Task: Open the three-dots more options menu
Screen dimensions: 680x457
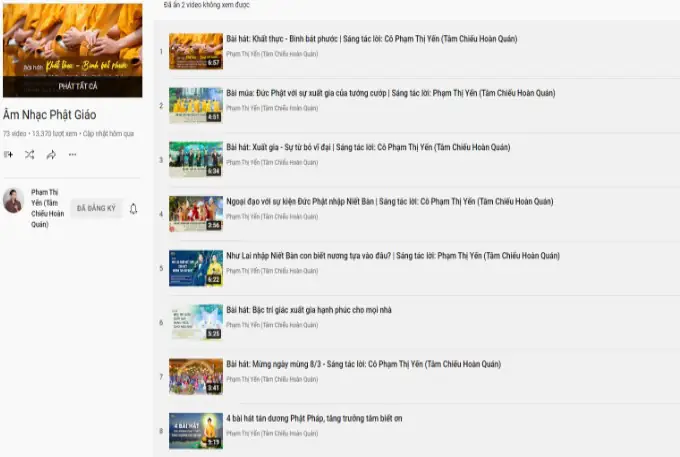Action: coord(73,155)
